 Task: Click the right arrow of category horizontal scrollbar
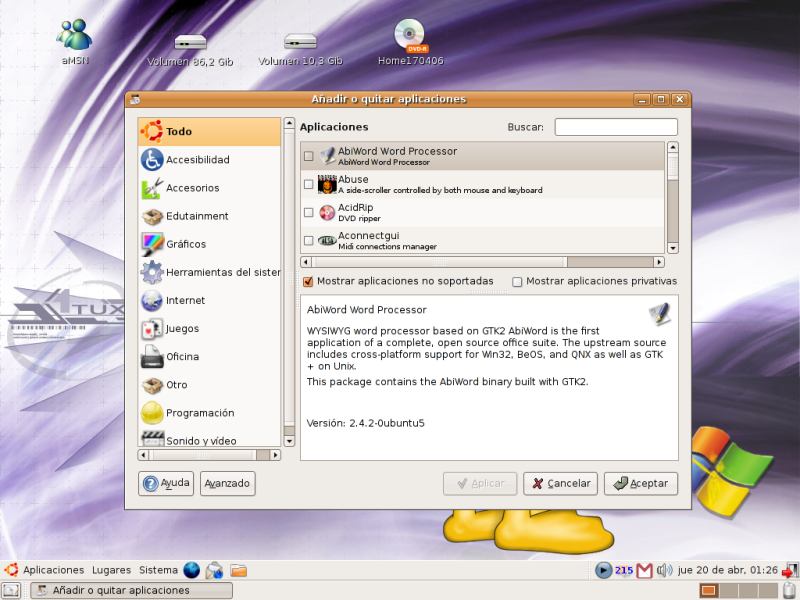276,455
